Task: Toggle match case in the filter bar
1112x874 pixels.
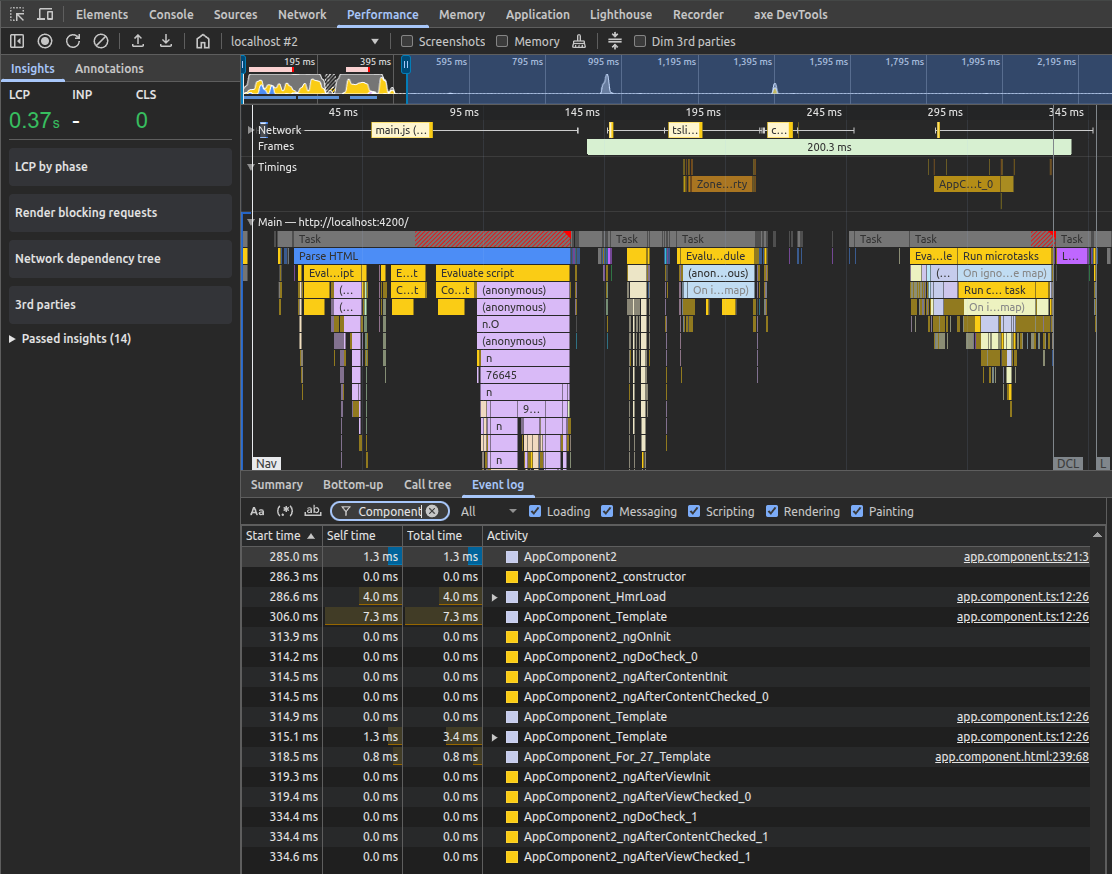Action: [x=257, y=511]
